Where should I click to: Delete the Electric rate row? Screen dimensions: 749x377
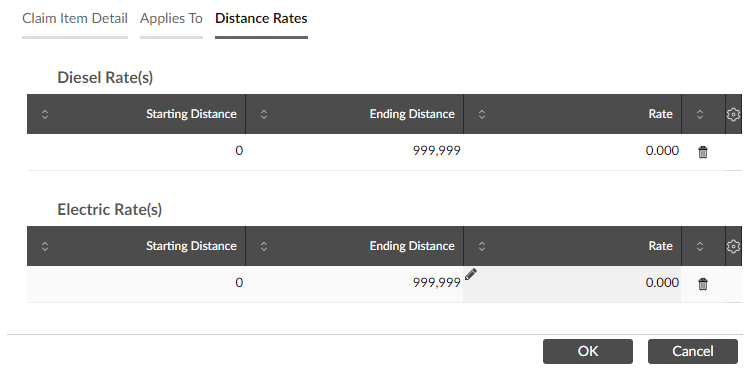pos(703,284)
